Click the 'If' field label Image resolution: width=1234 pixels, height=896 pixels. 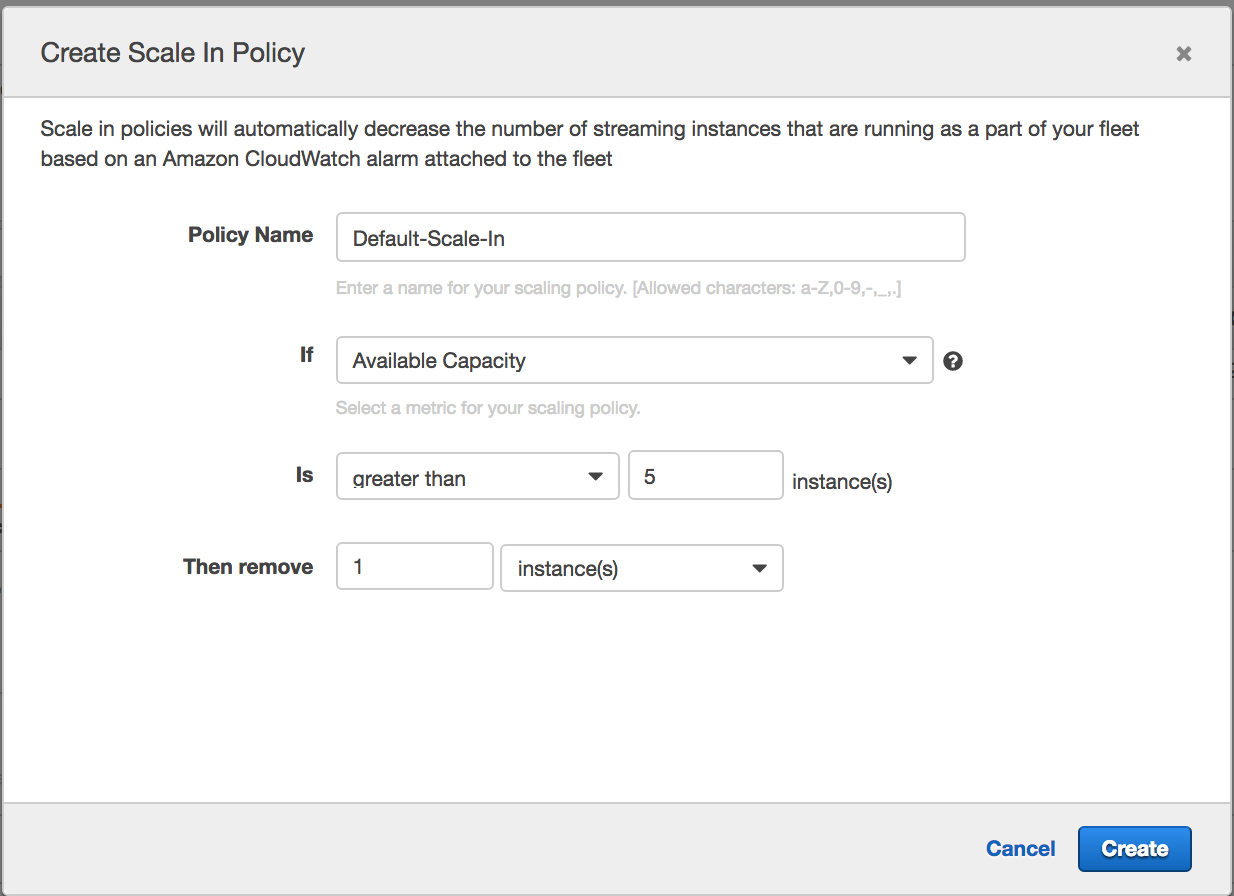306,355
